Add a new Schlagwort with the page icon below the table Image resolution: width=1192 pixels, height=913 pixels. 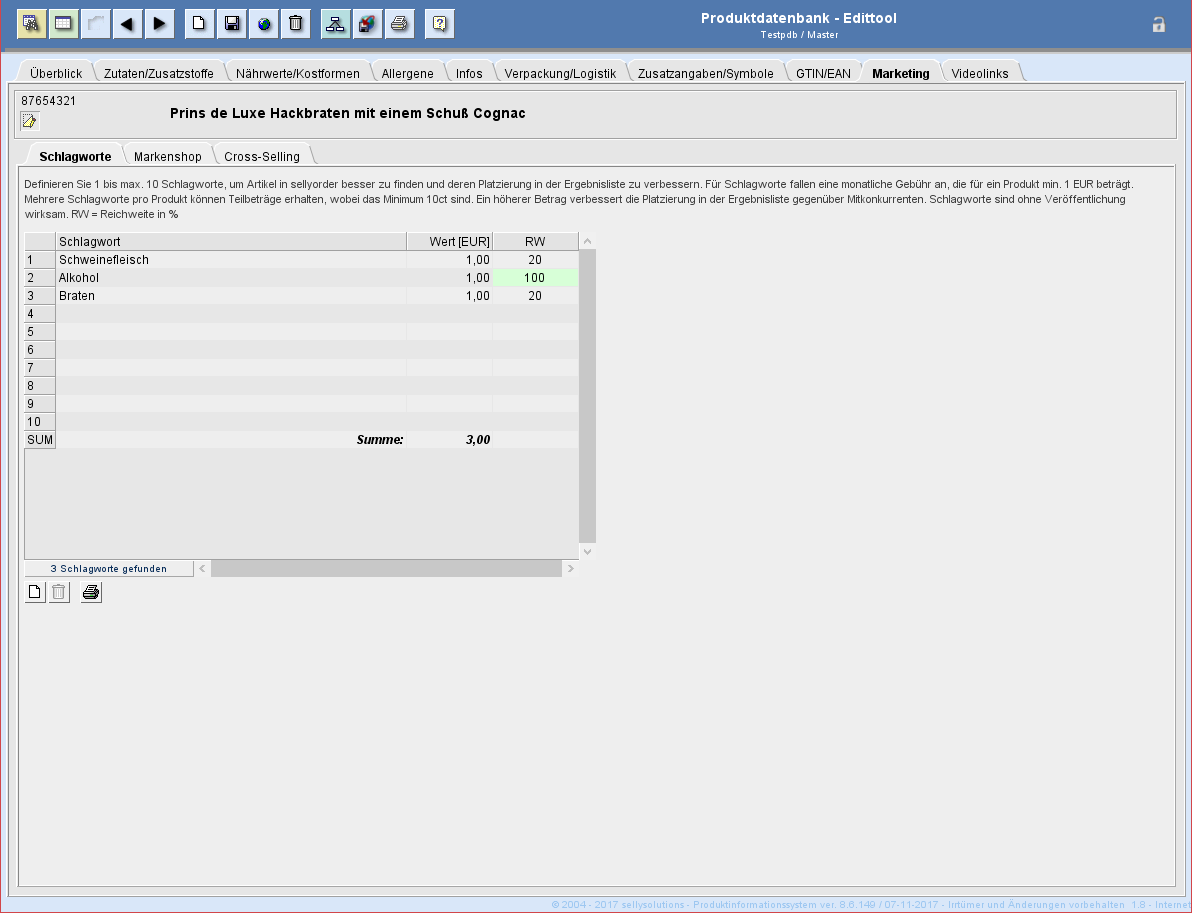pos(34,591)
